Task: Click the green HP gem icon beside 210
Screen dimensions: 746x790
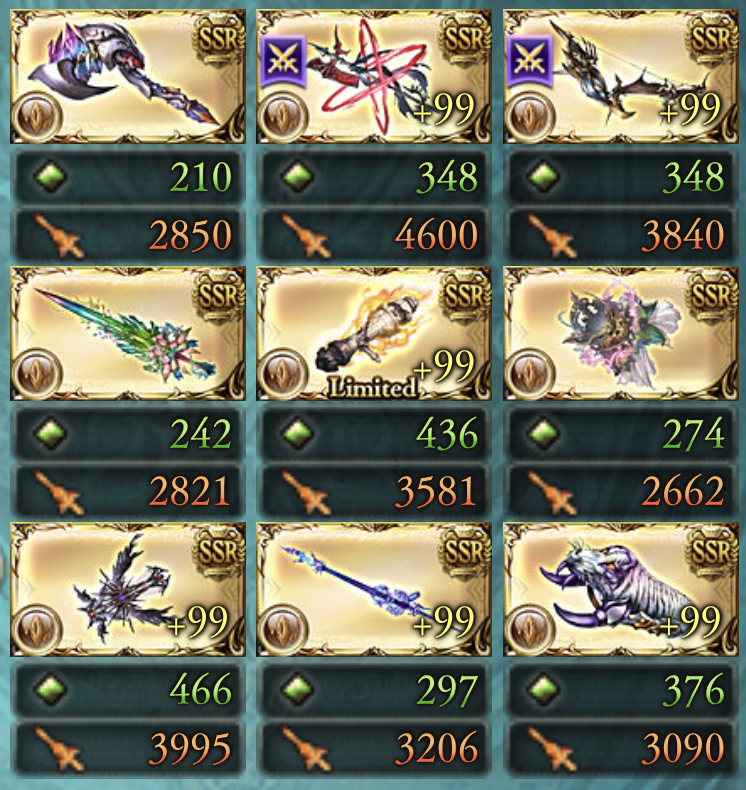Action: coord(50,177)
